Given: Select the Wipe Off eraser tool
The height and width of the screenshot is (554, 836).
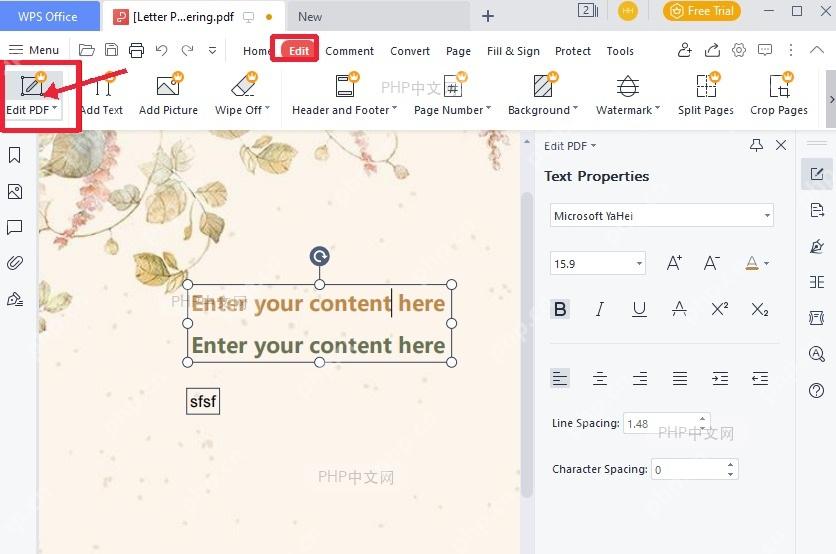Looking at the screenshot, I should pyautogui.click(x=242, y=95).
